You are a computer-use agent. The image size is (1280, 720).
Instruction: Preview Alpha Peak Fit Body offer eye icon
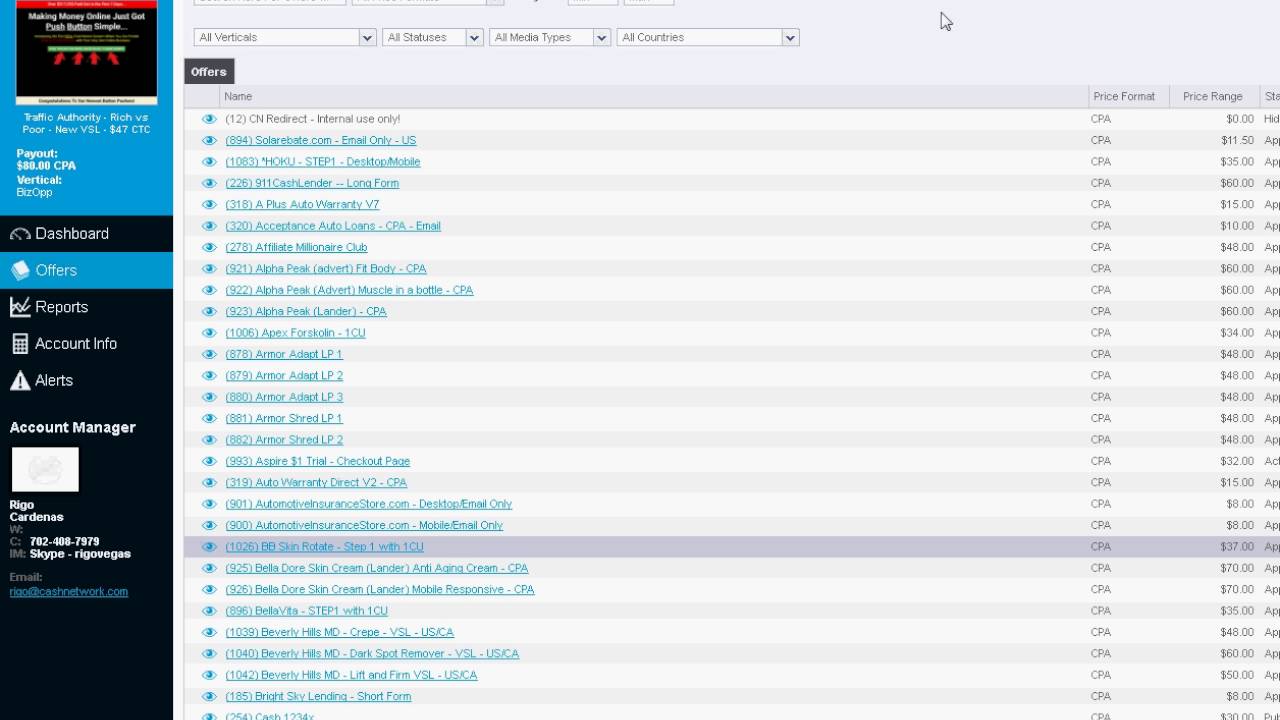click(209, 269)
